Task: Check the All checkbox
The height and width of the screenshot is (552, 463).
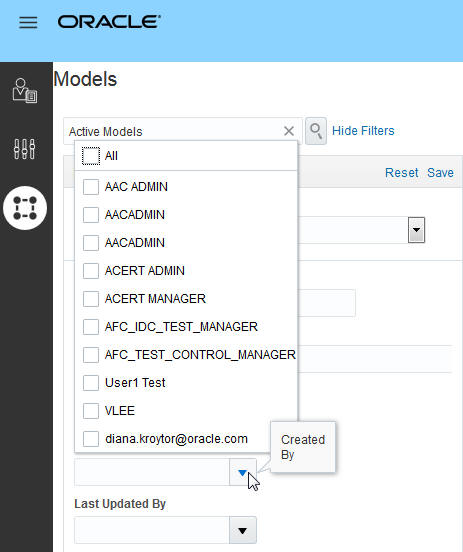Action: (x=91, y=156)
